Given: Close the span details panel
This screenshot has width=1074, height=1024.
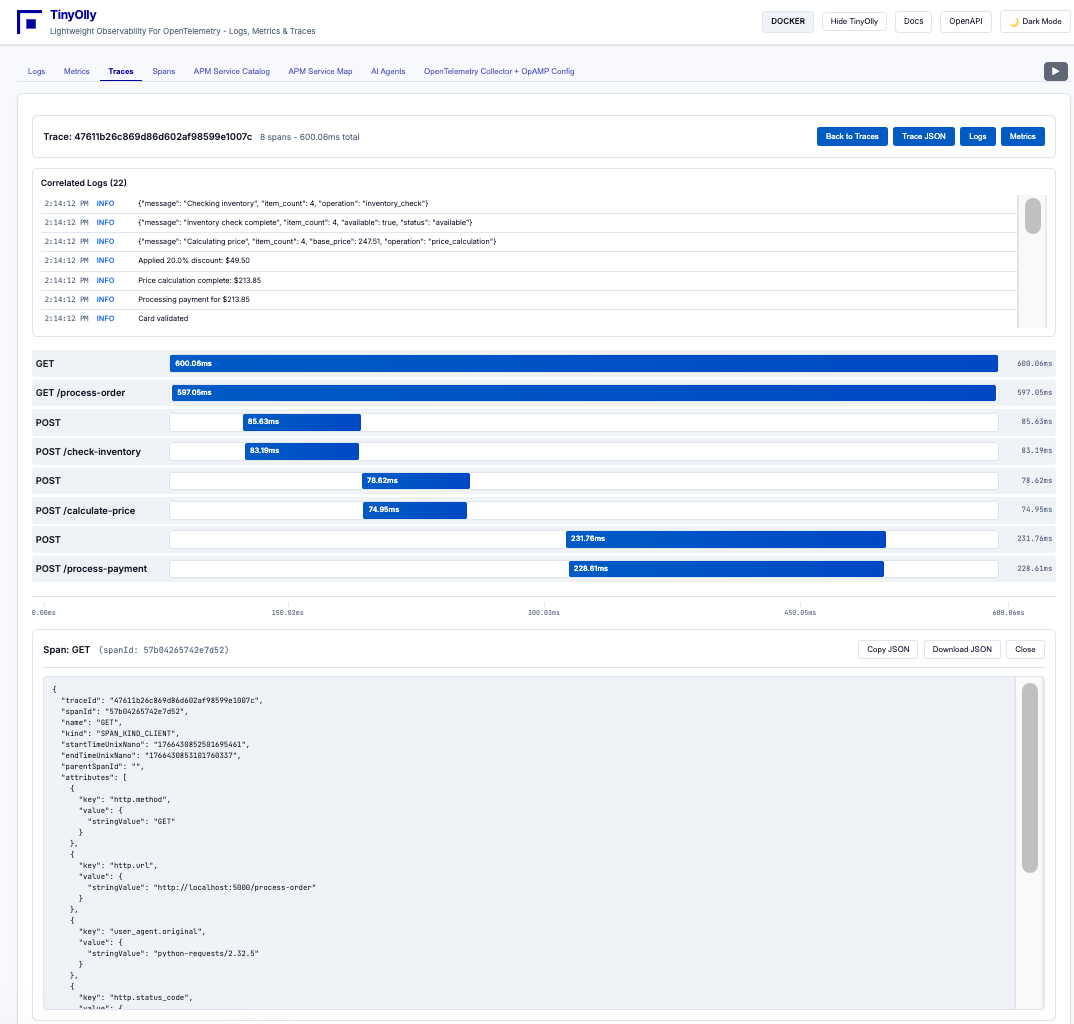Looking at the screenshot, I should [x=1025, y=649].
